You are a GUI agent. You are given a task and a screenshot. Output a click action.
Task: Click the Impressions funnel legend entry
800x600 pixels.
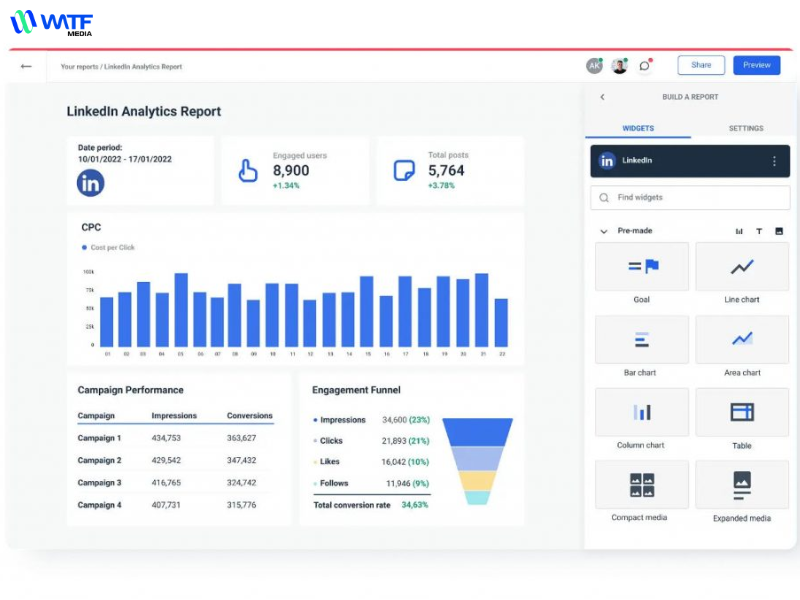click(339, 420)
